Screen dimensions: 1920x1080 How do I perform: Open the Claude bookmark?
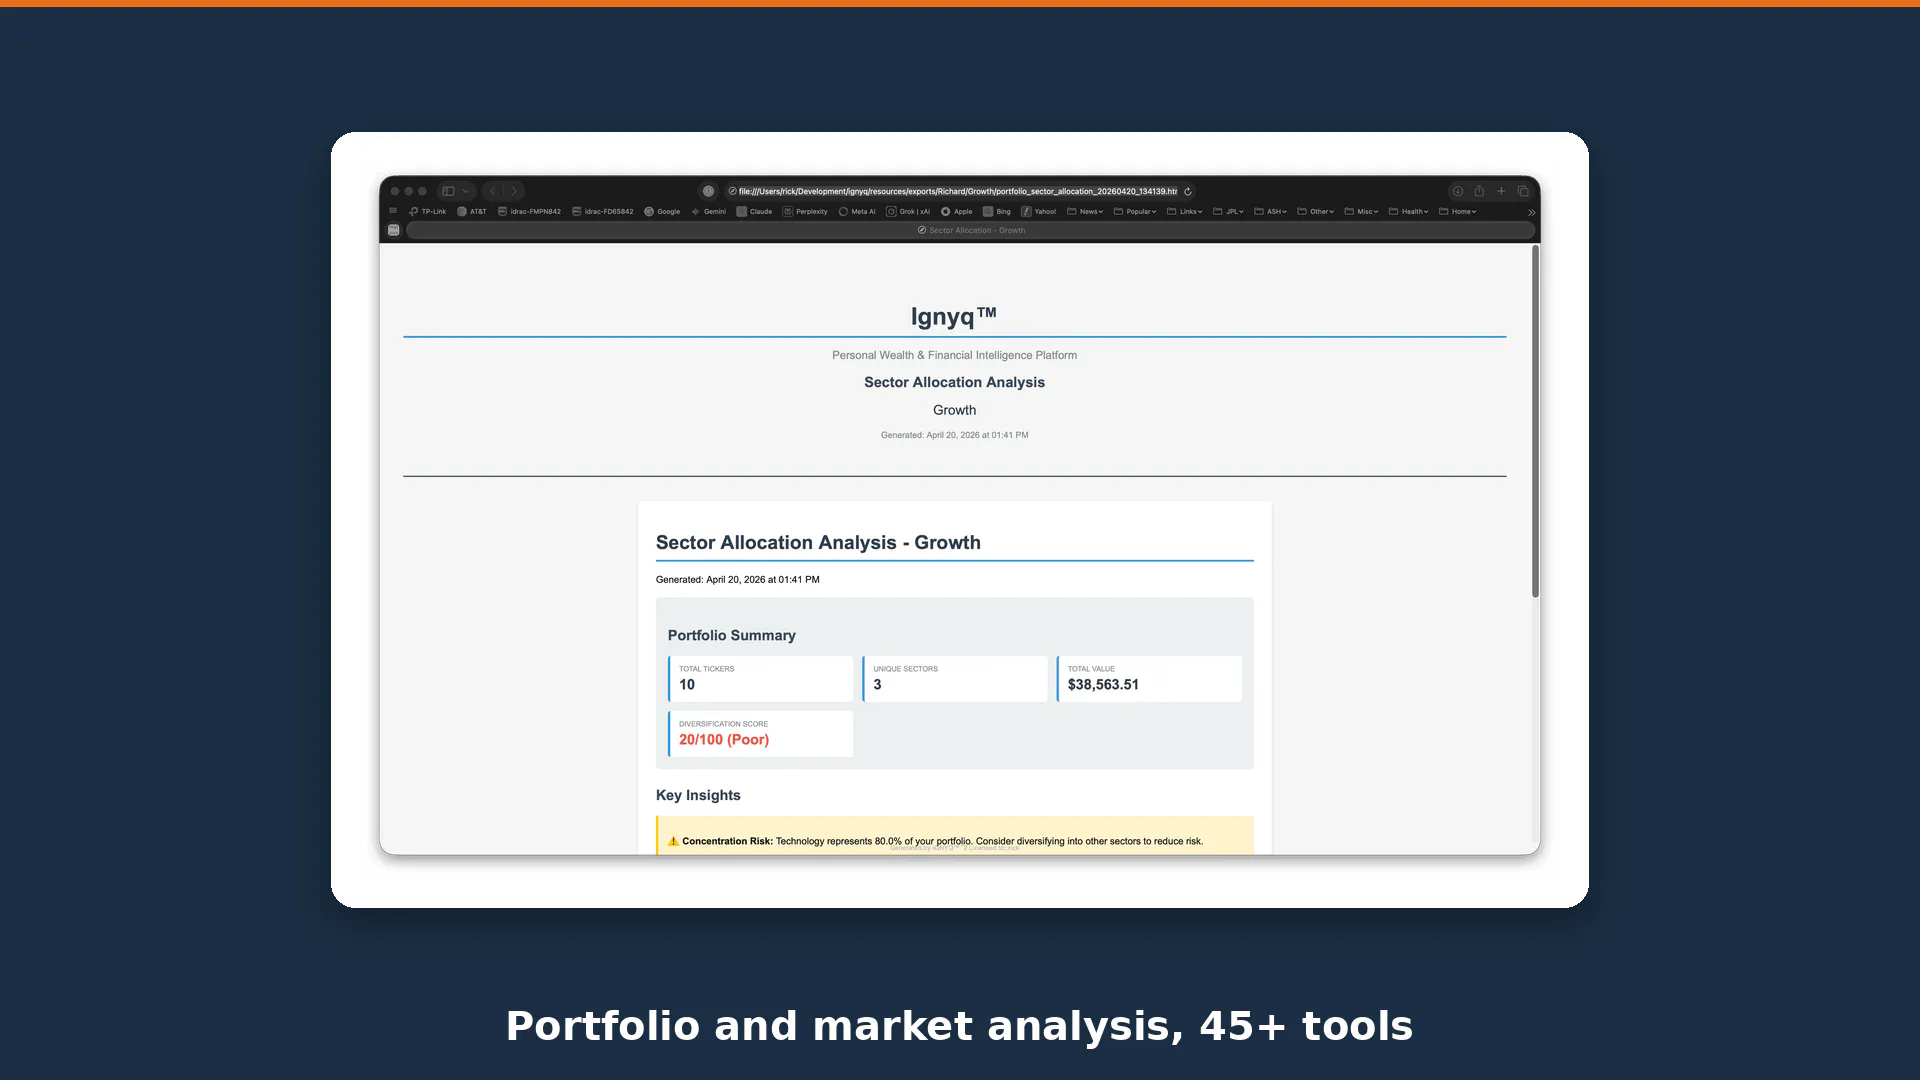[754, 212]
